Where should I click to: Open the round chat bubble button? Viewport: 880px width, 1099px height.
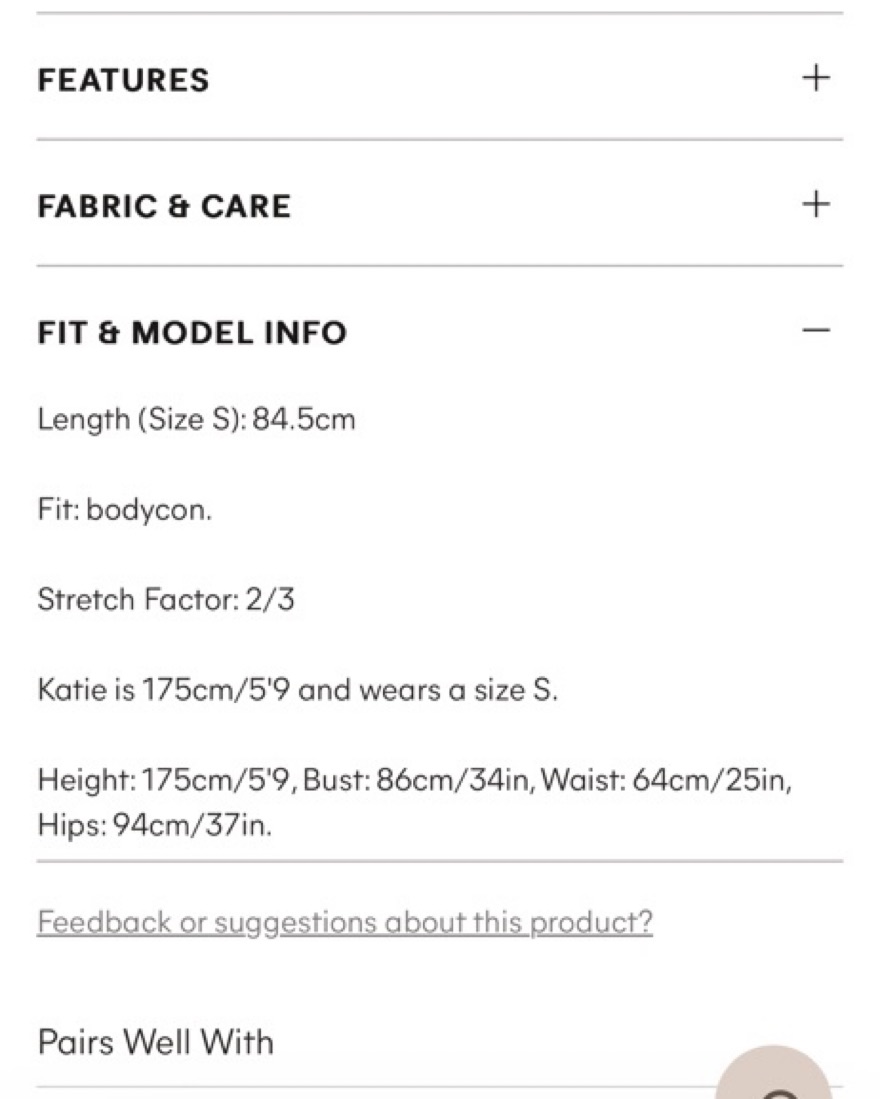[775, 1072]
